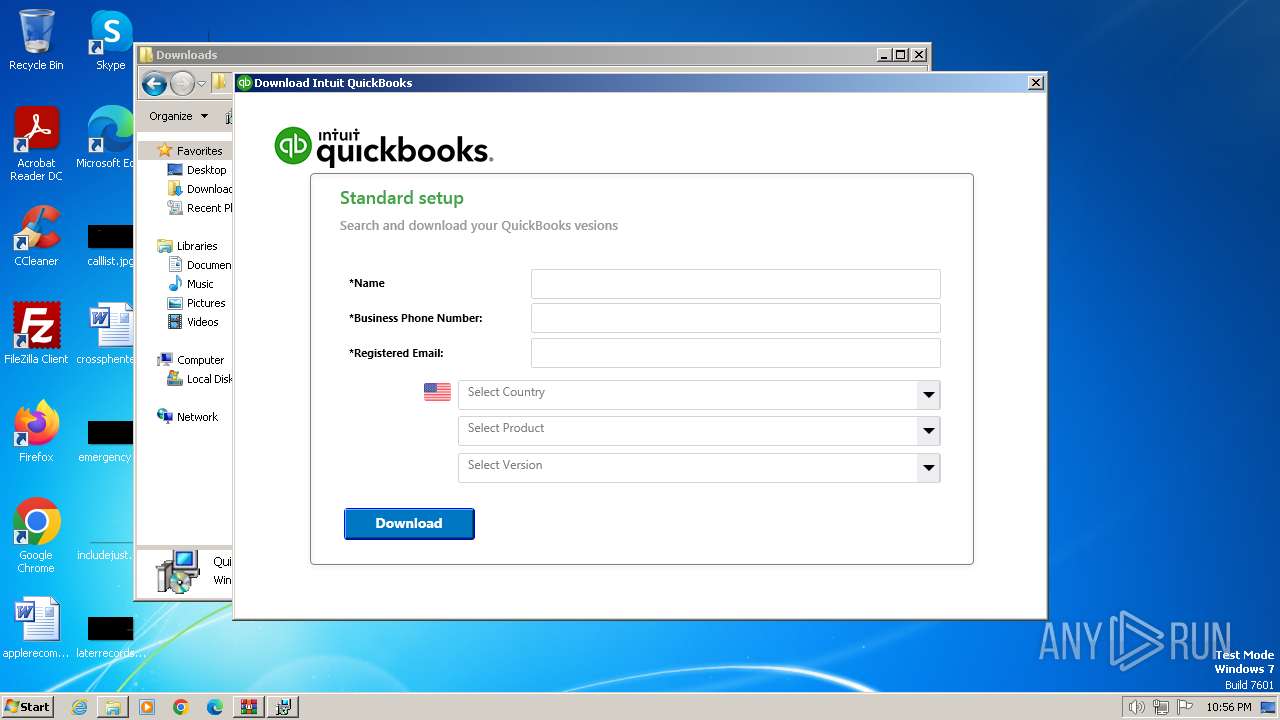Click WinRAR taskbar icon

point(249,707)
